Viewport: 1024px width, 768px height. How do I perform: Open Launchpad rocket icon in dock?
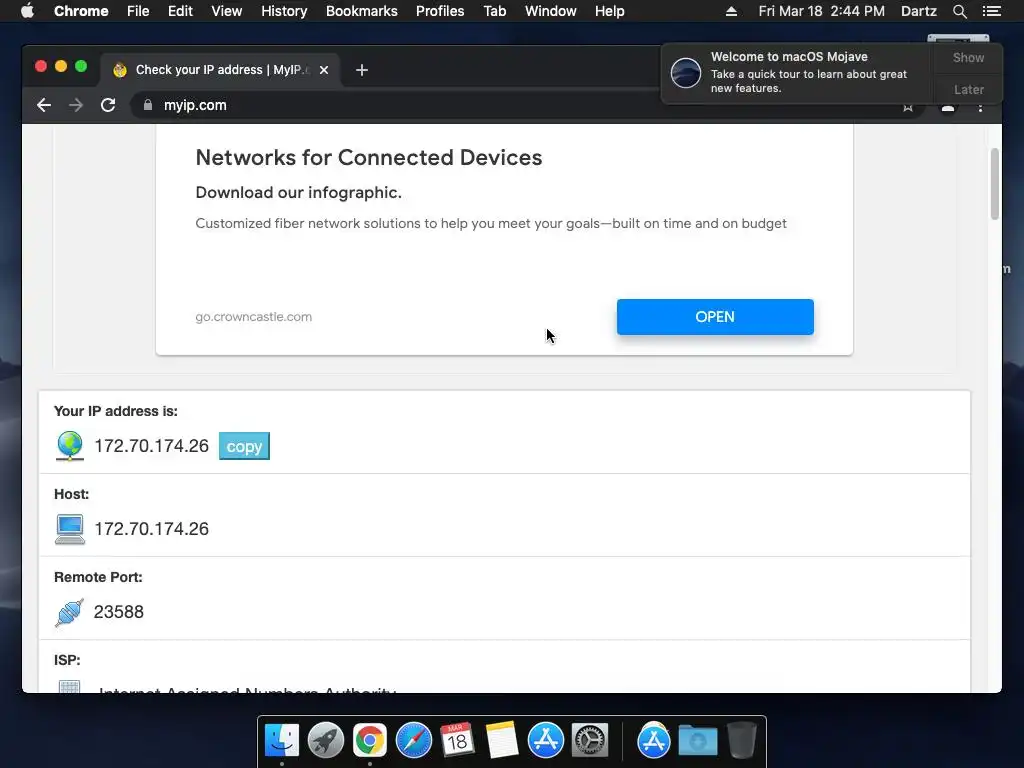tap(326, 741)
